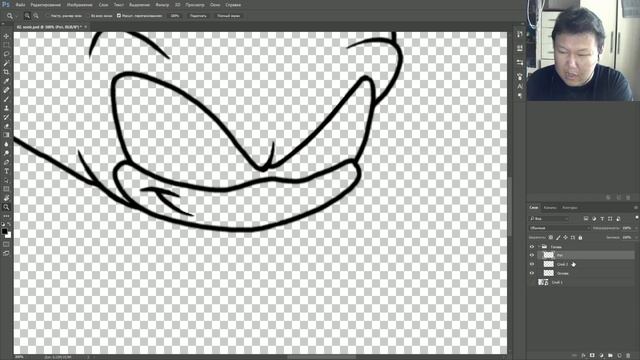
Task: Select the Move tool
Action: (x=6, y=36)
